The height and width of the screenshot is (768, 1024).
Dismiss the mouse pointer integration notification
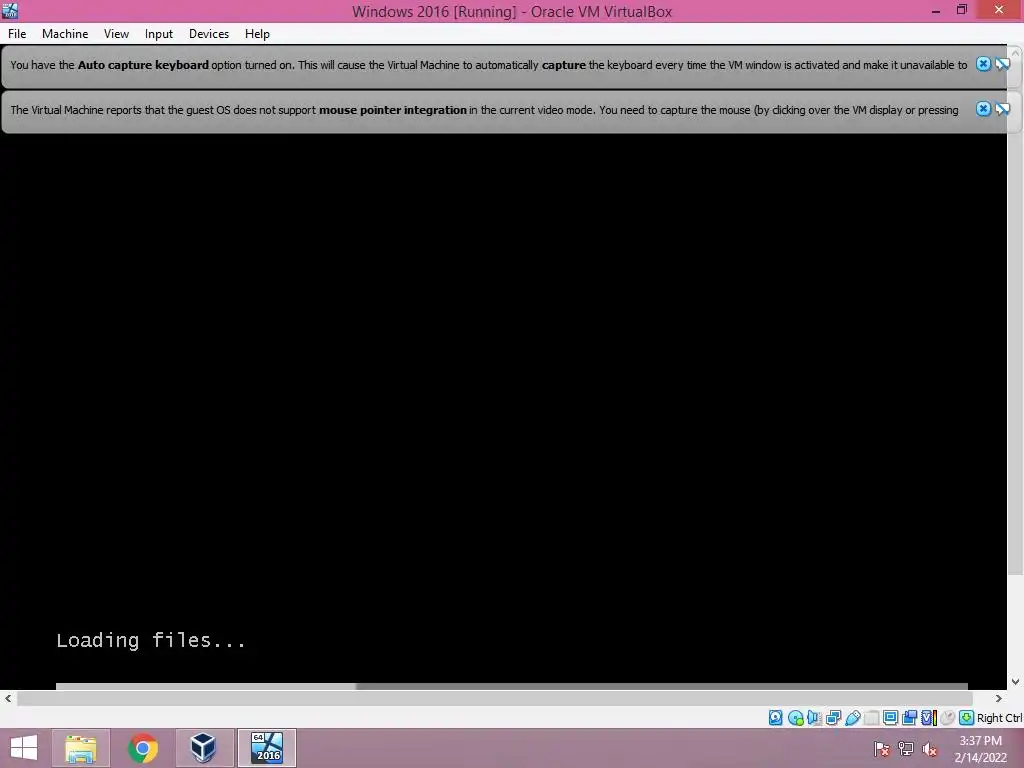click(983, 109)
